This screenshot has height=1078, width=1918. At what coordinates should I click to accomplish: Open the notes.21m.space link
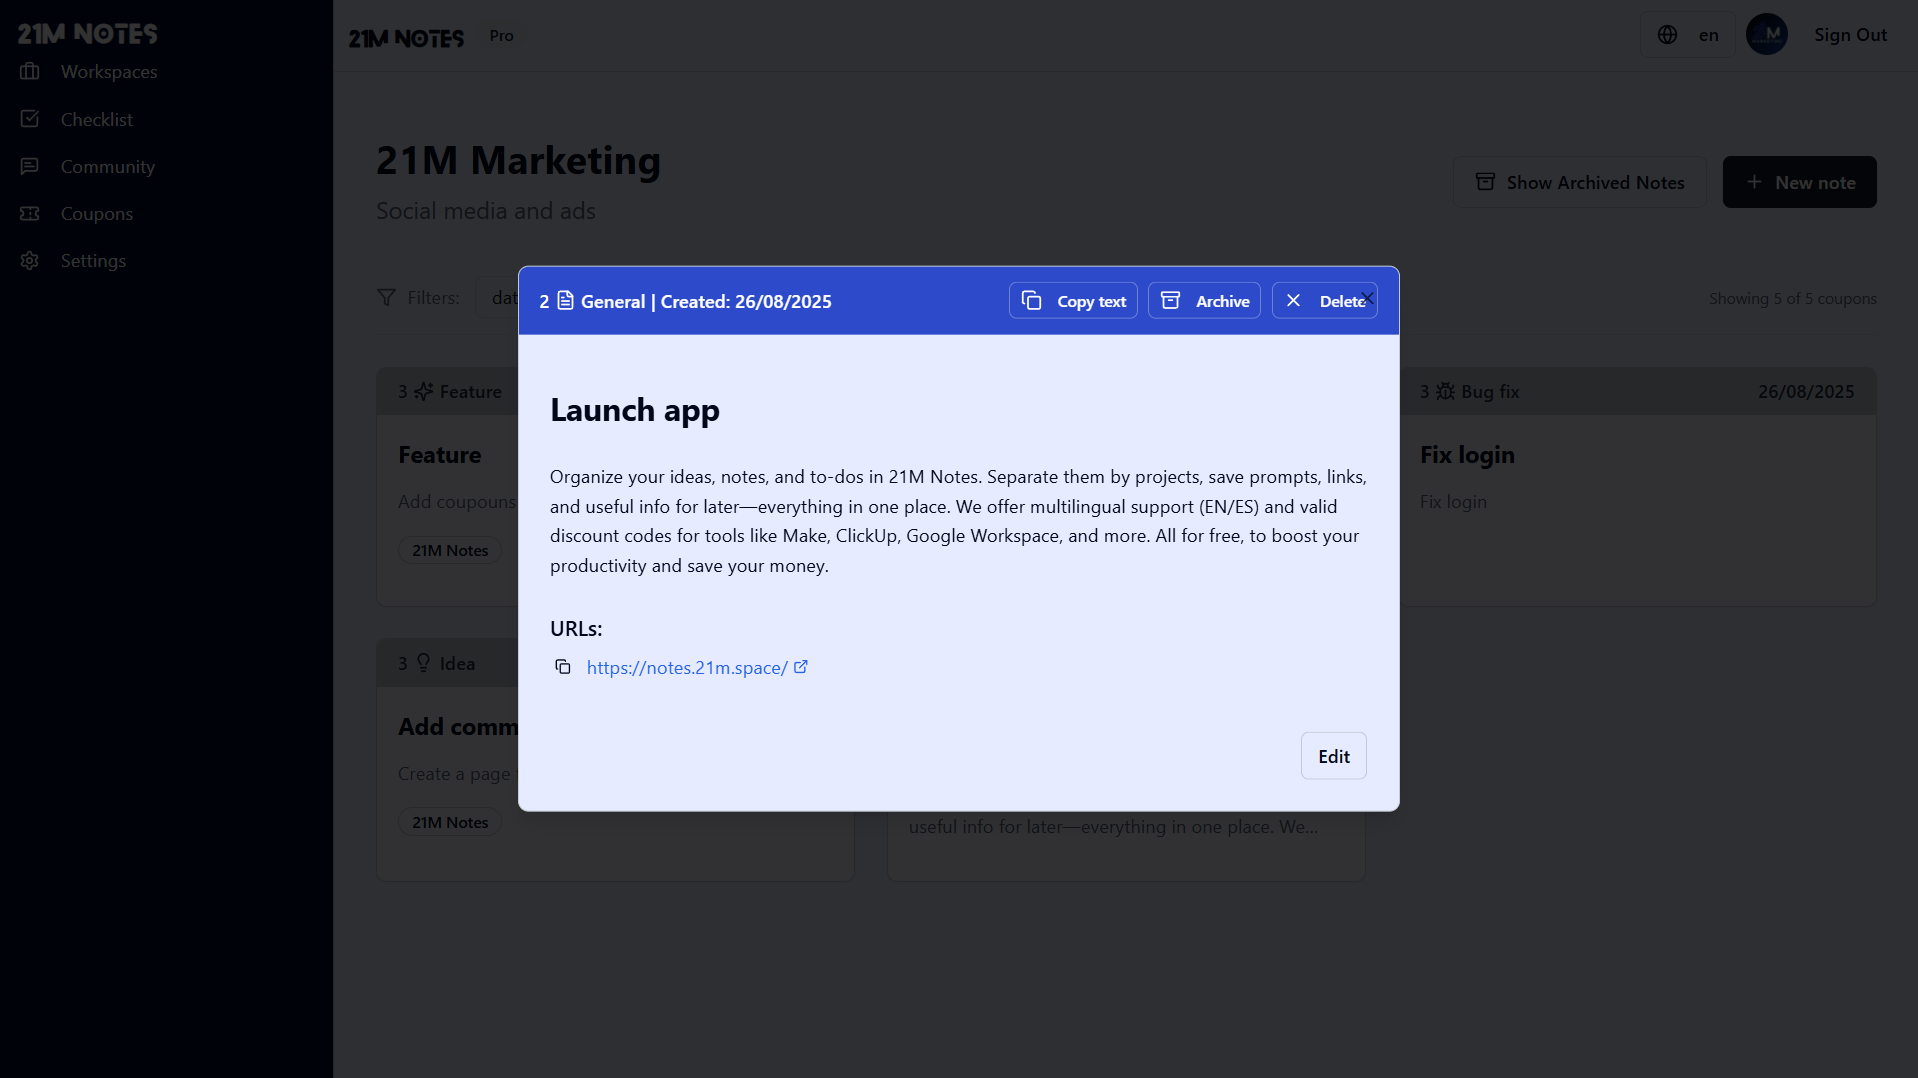pos(687,667)
